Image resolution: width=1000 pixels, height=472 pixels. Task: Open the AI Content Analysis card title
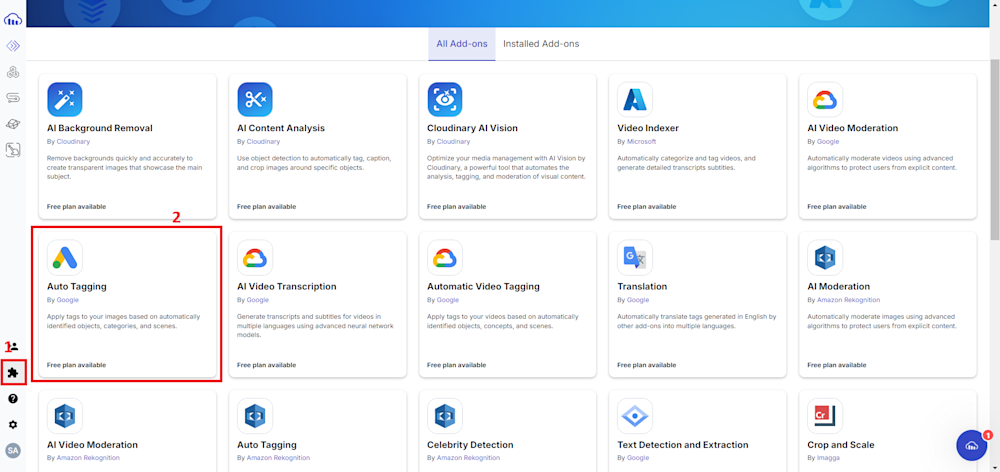click(x=281, y=128)
